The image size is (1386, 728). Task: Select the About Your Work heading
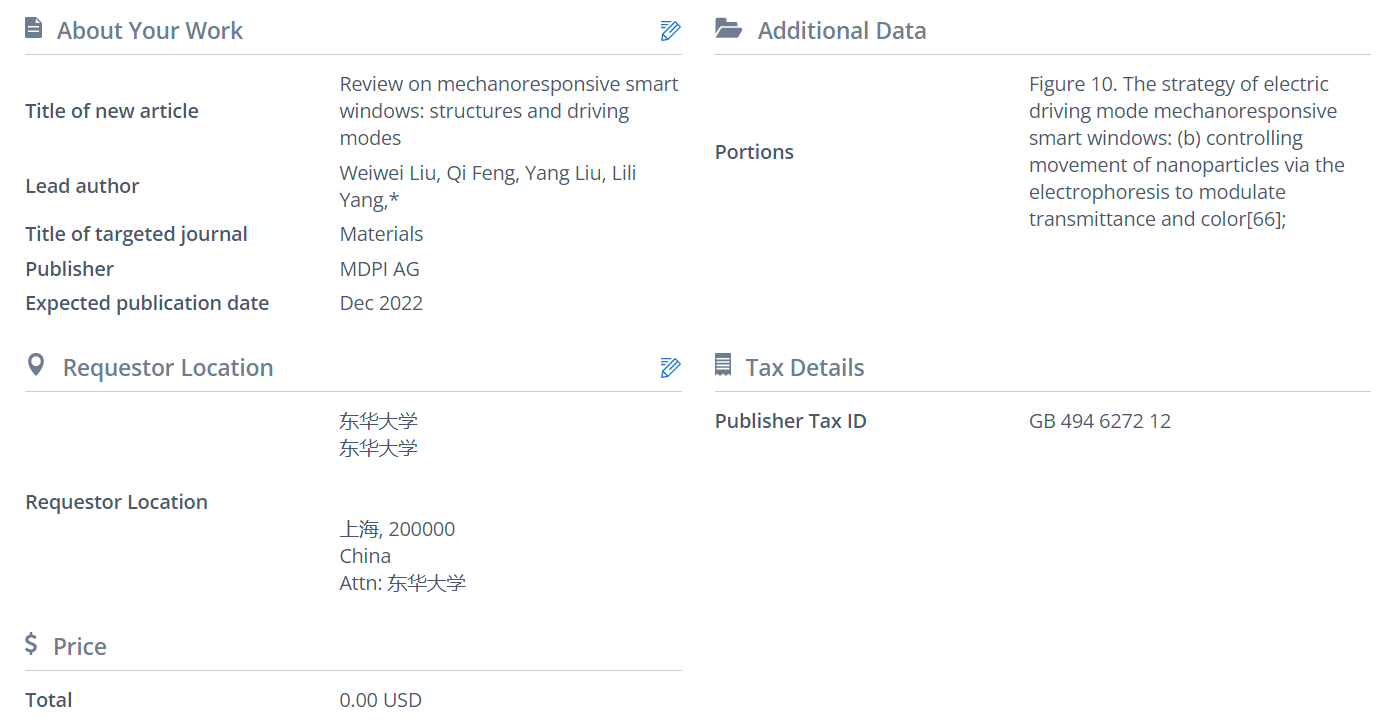click(x=150, y=31)
